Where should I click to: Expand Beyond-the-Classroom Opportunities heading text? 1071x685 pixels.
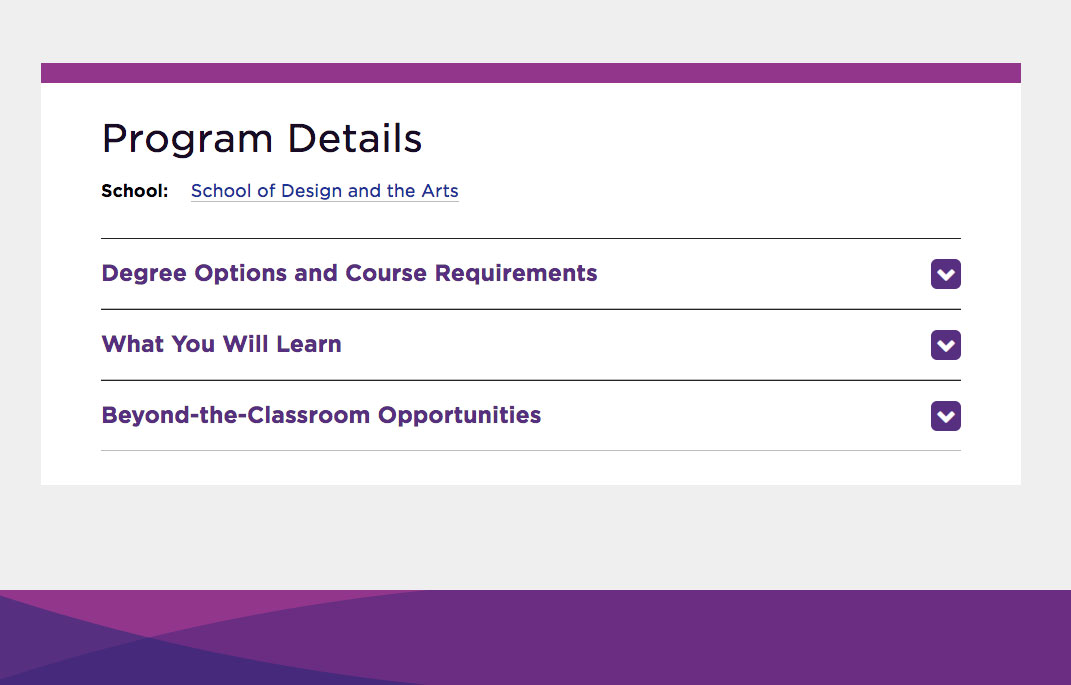coord(321,415)
